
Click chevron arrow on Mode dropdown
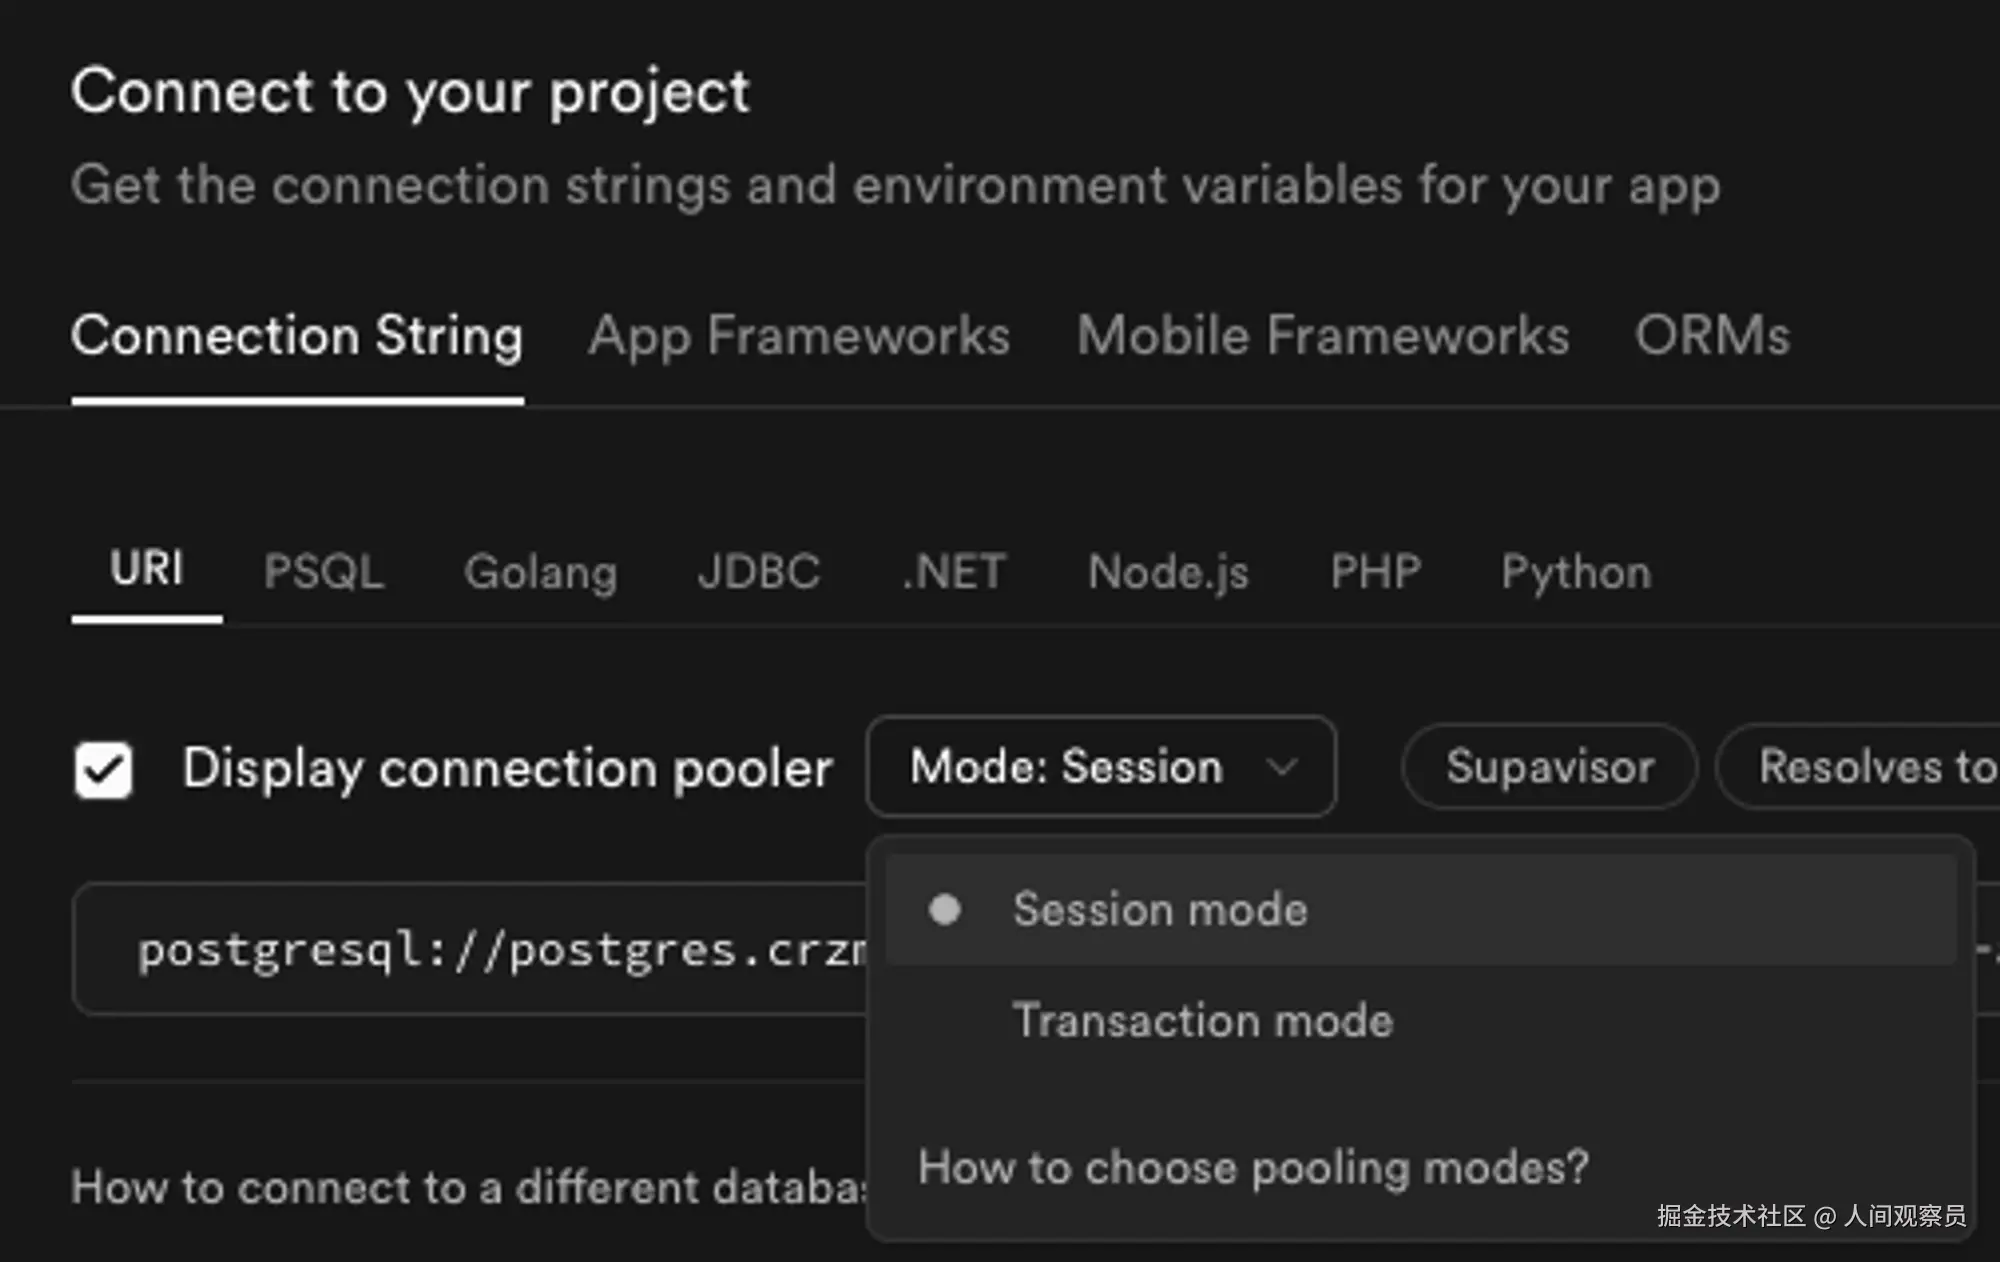click(1281, 767)
